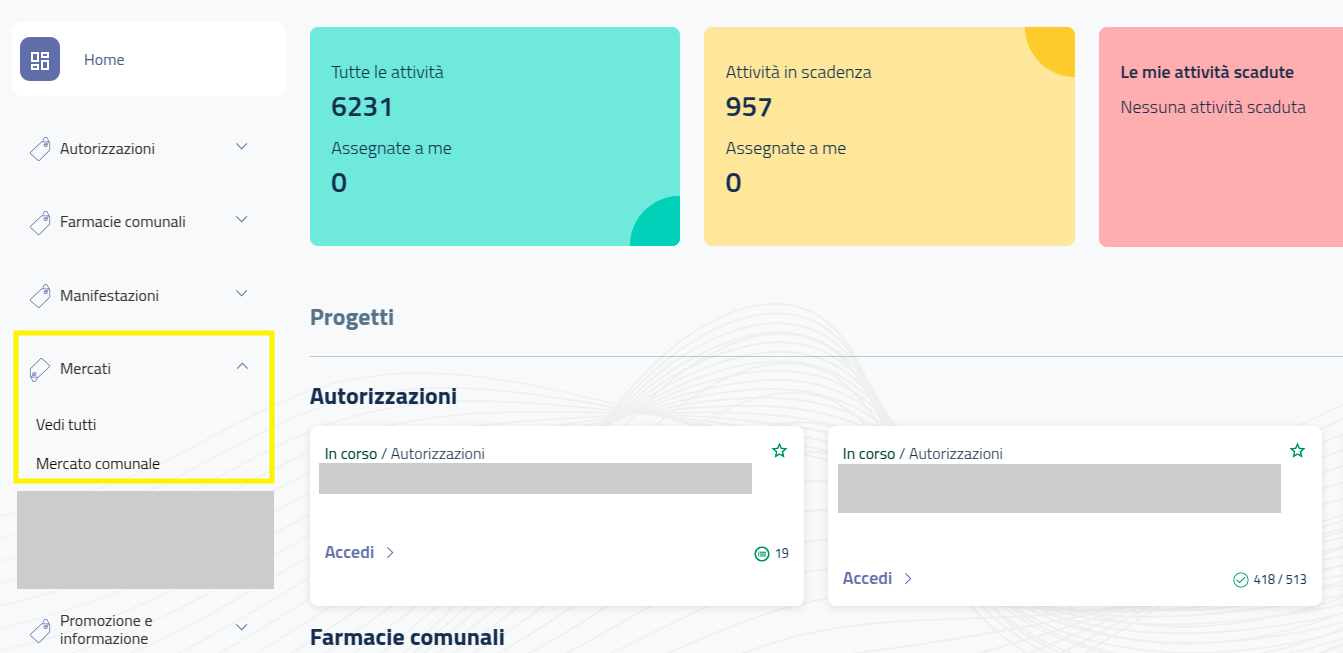This screenshot has width=1343, height=653.
Task: Click the Home dashboard grid icon
Action: pyautogui.click(x=40, y=60)
